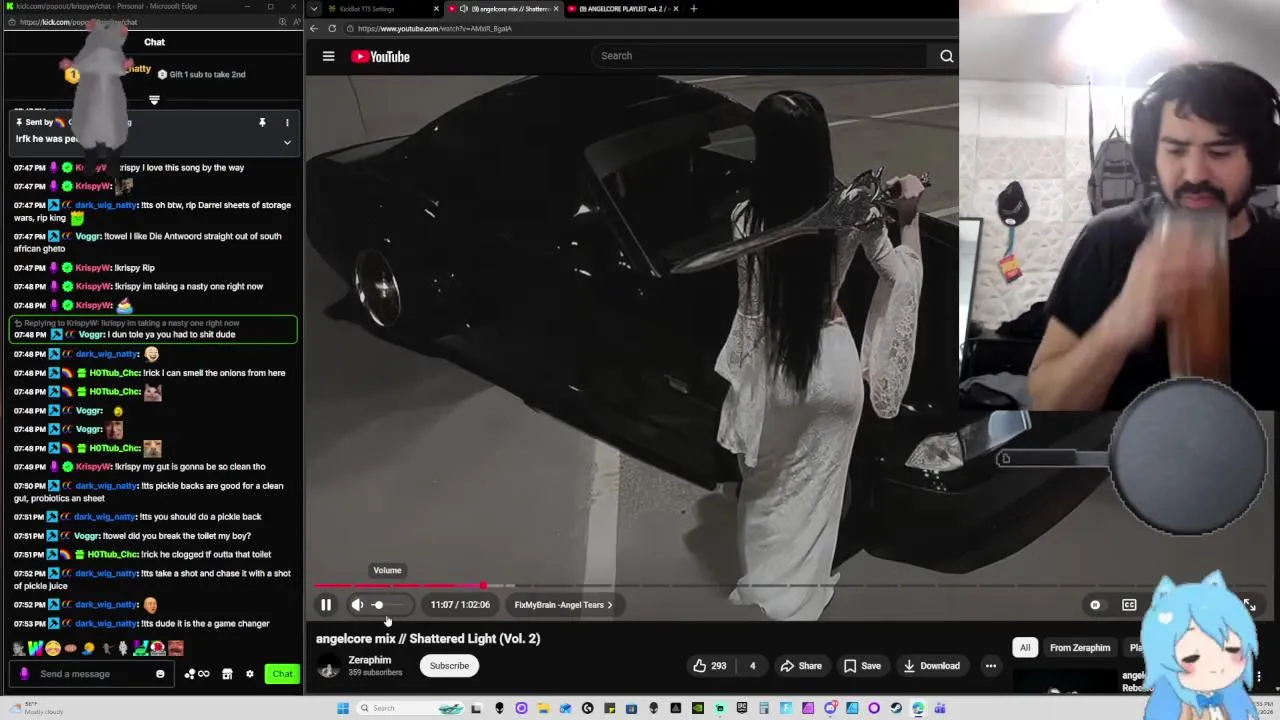Click the YouTube search magnifier button
Viewport: 1280px width, 720px height.
pos(946,56)
